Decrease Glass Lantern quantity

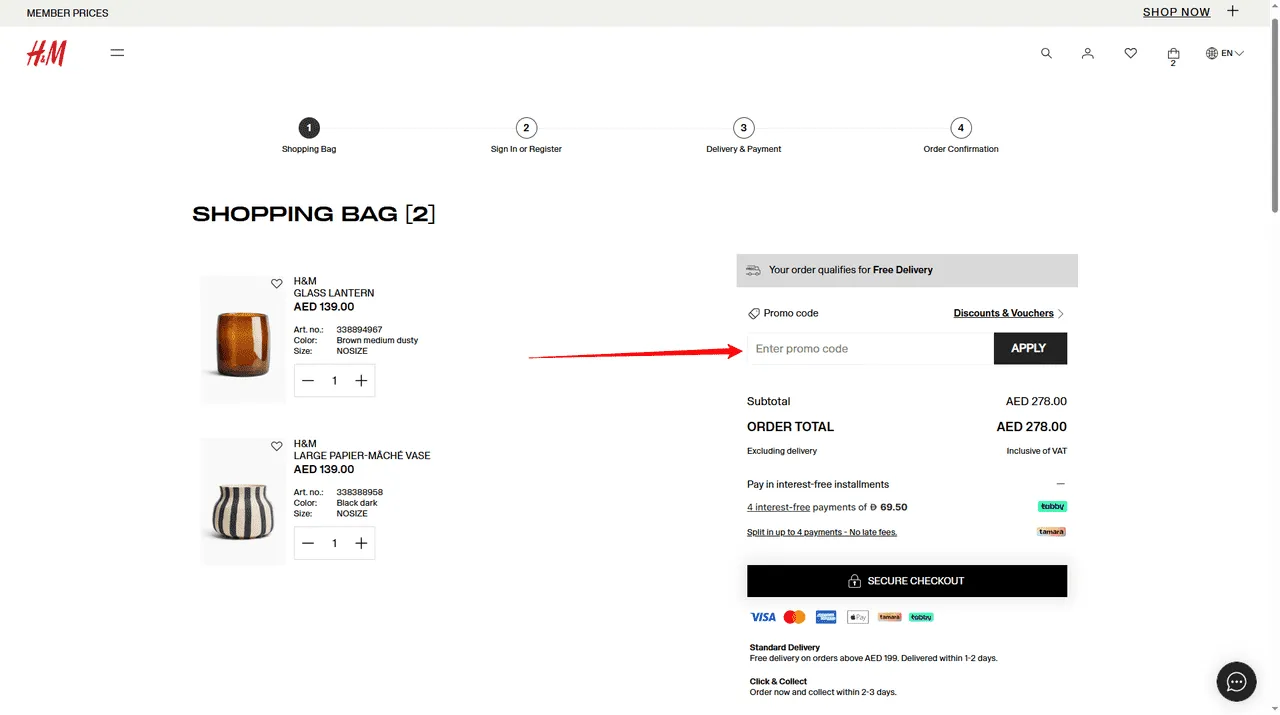[x=308, y=381]
